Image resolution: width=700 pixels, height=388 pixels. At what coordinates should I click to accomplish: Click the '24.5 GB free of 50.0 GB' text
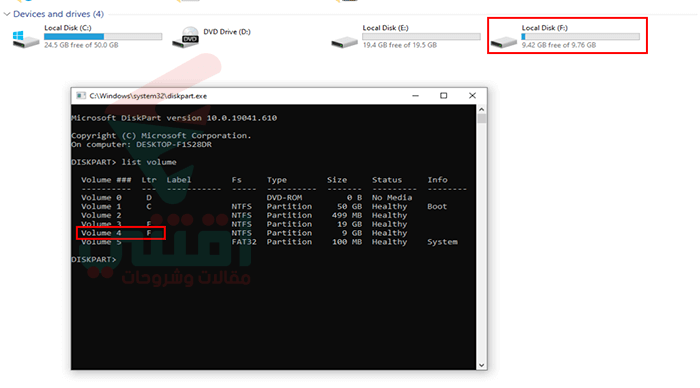[81, 45]
